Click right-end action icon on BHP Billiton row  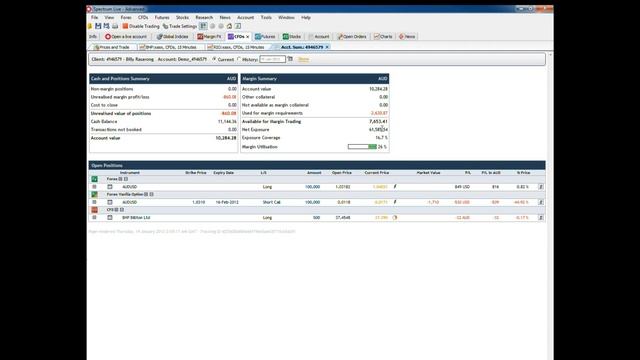(541, 218)
